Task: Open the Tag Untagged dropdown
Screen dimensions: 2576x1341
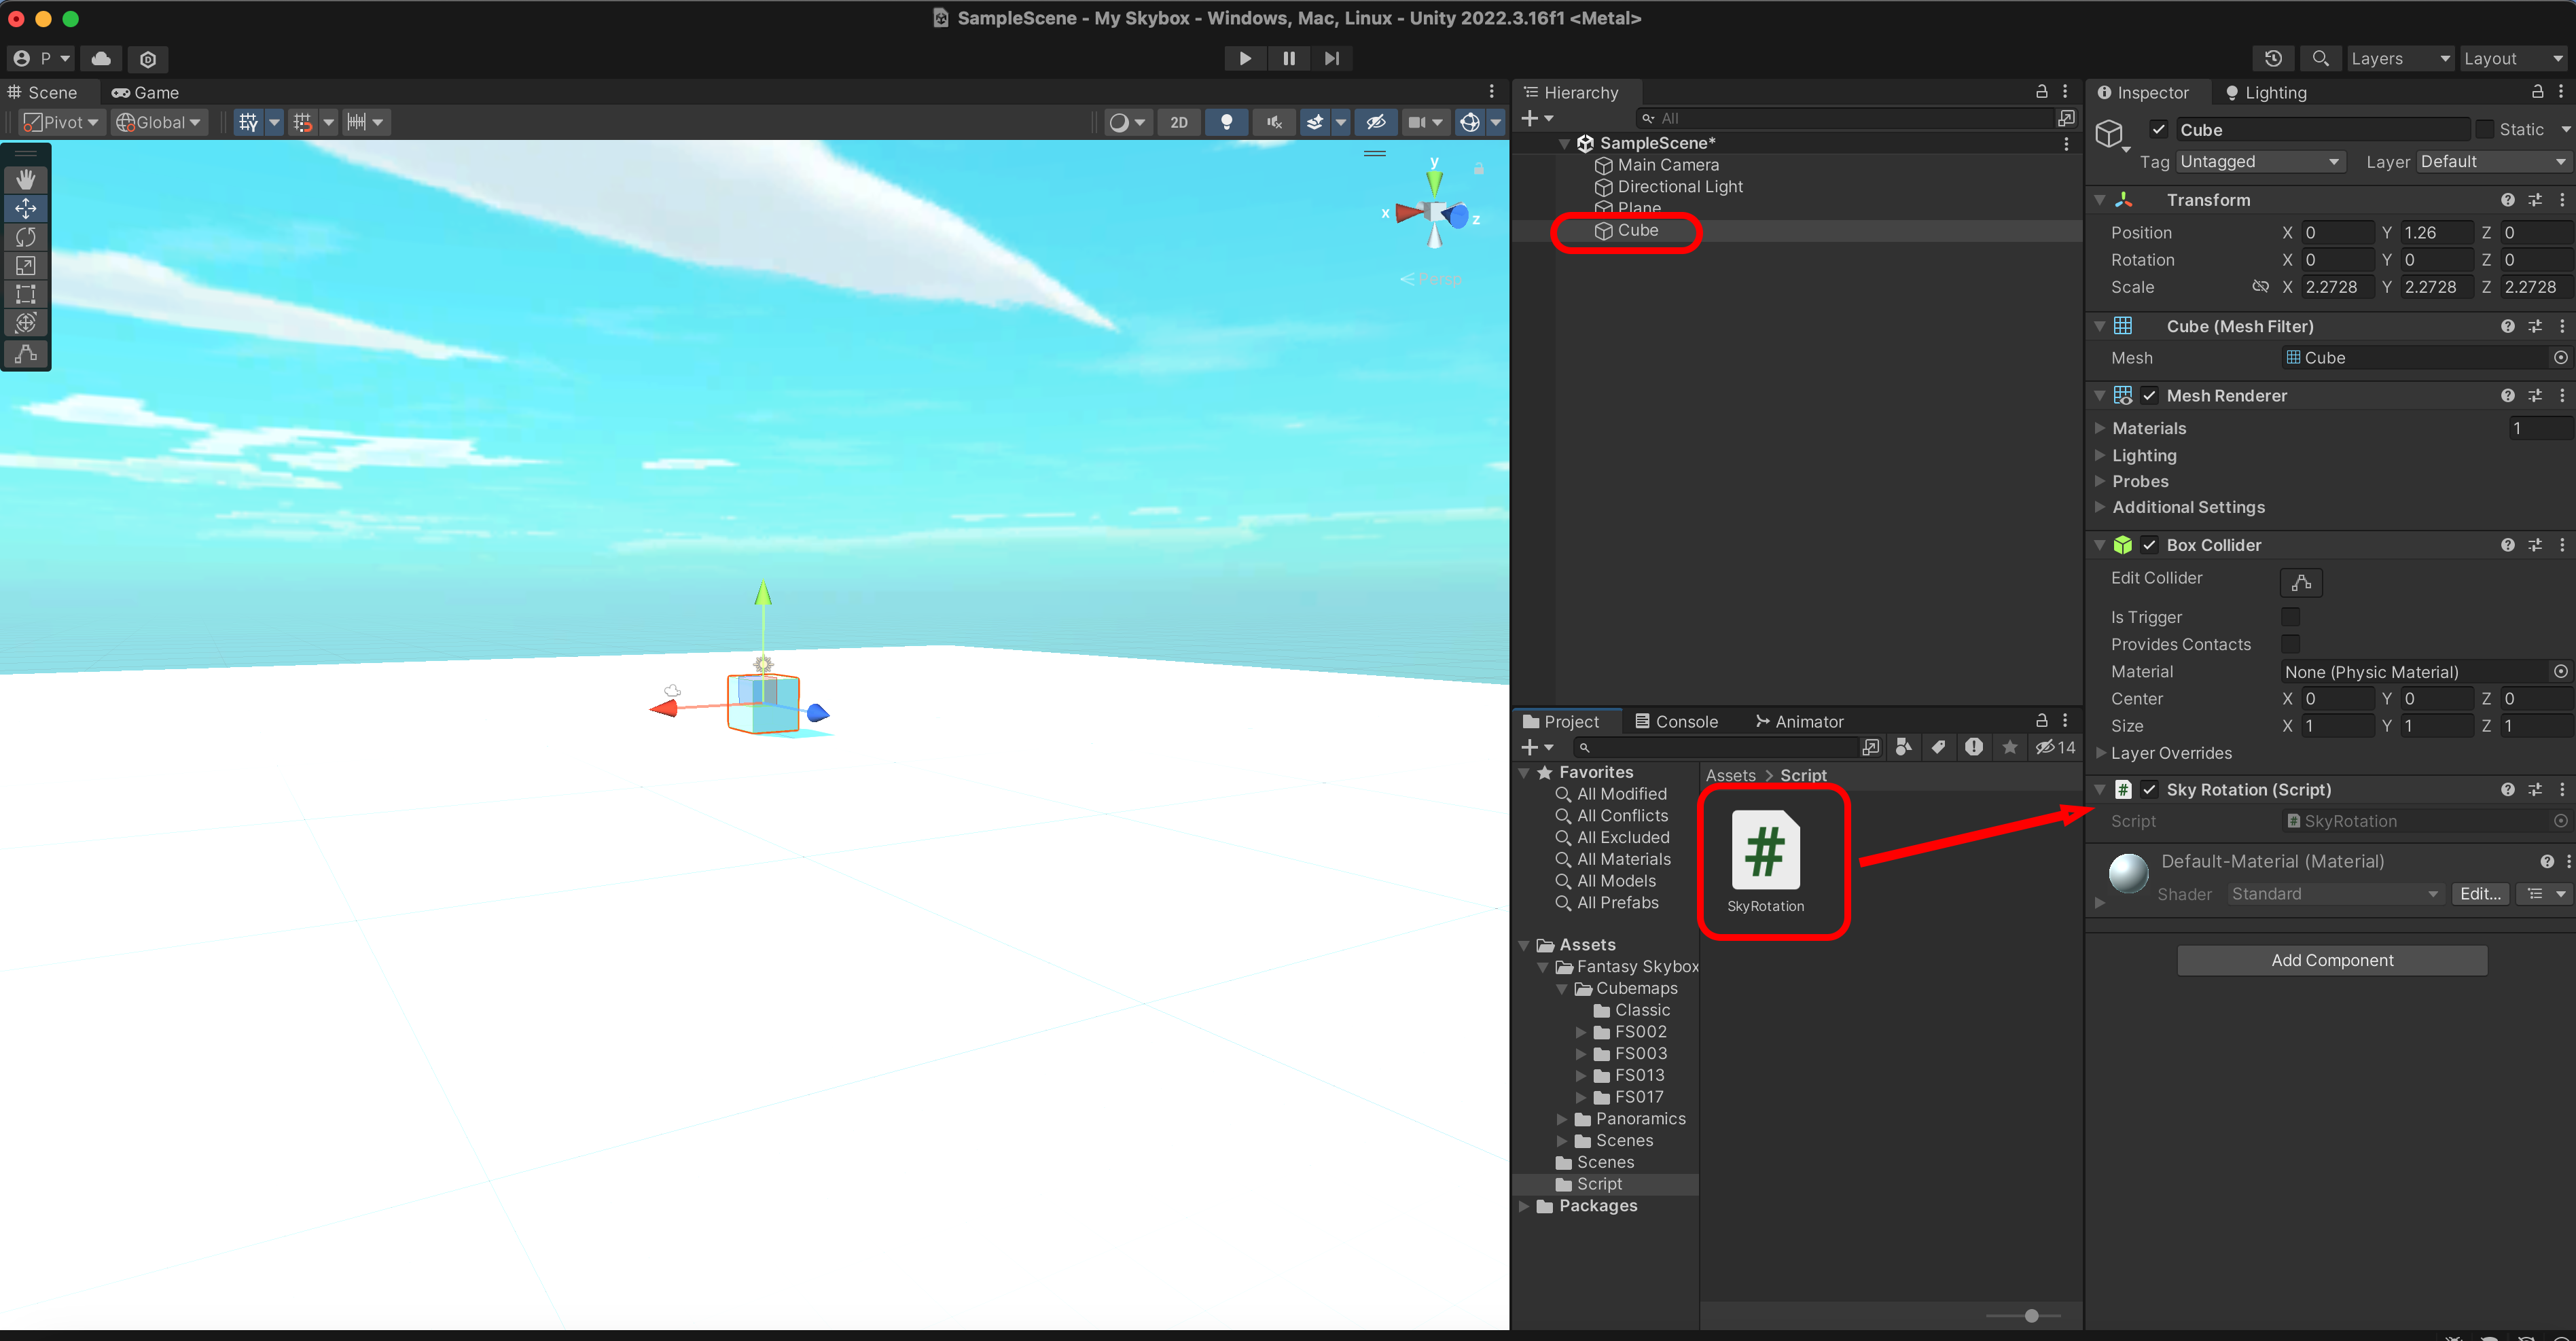Action: click(2259, 161)
